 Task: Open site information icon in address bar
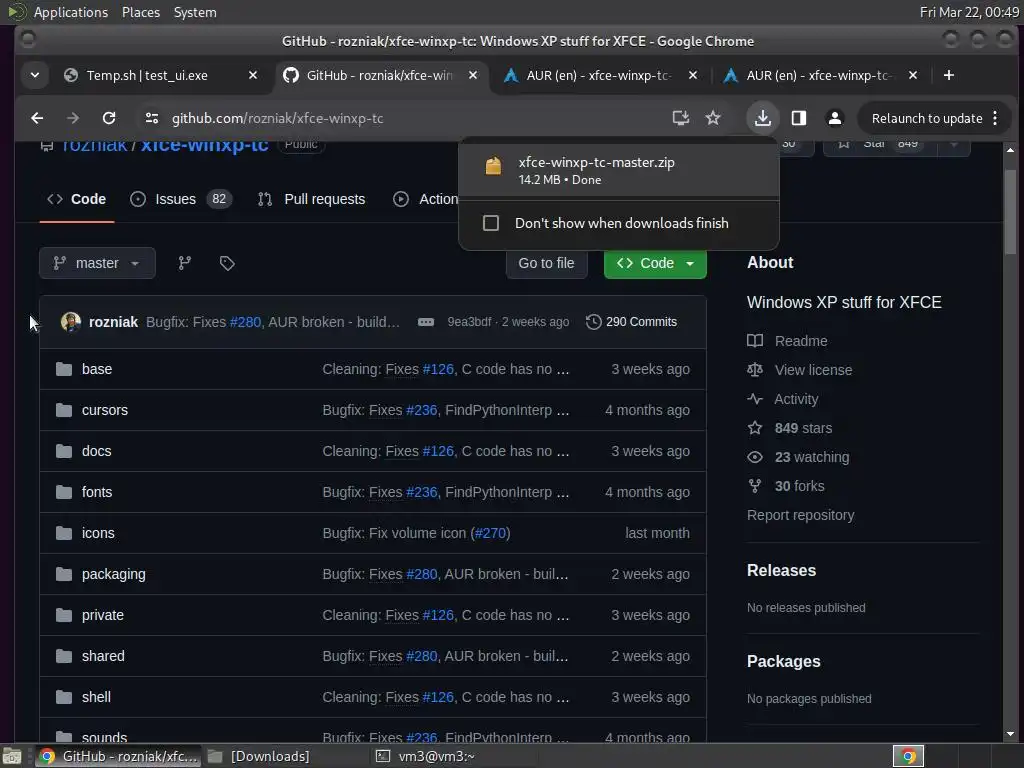pos(152,118)
